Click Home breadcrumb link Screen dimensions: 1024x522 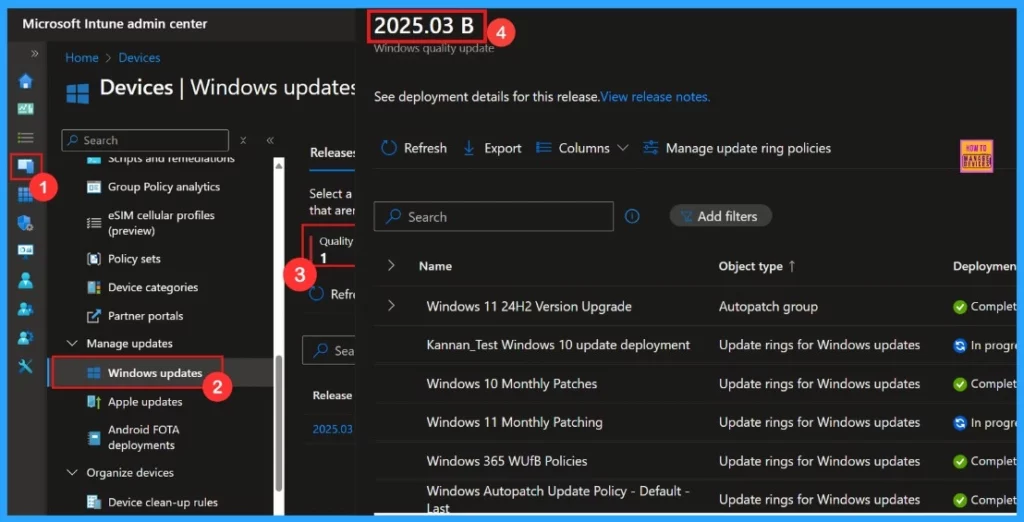[82, 57]
